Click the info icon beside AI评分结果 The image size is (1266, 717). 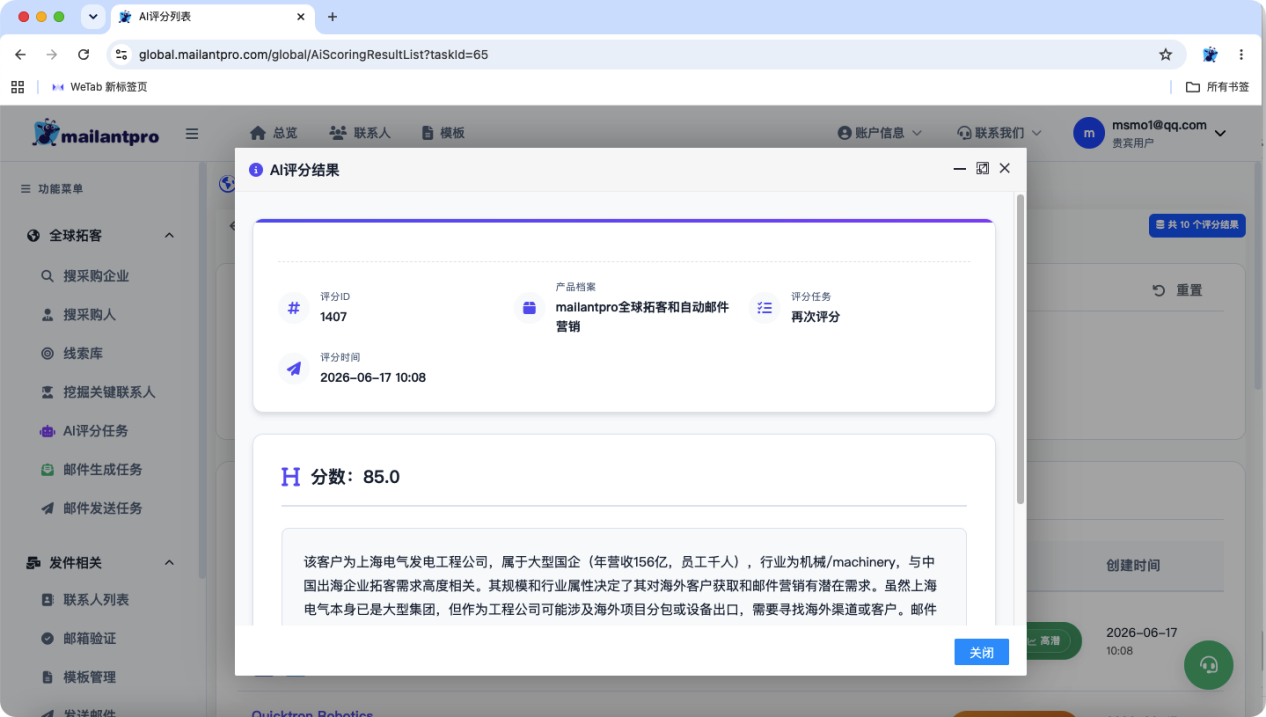tap(256, 170)
